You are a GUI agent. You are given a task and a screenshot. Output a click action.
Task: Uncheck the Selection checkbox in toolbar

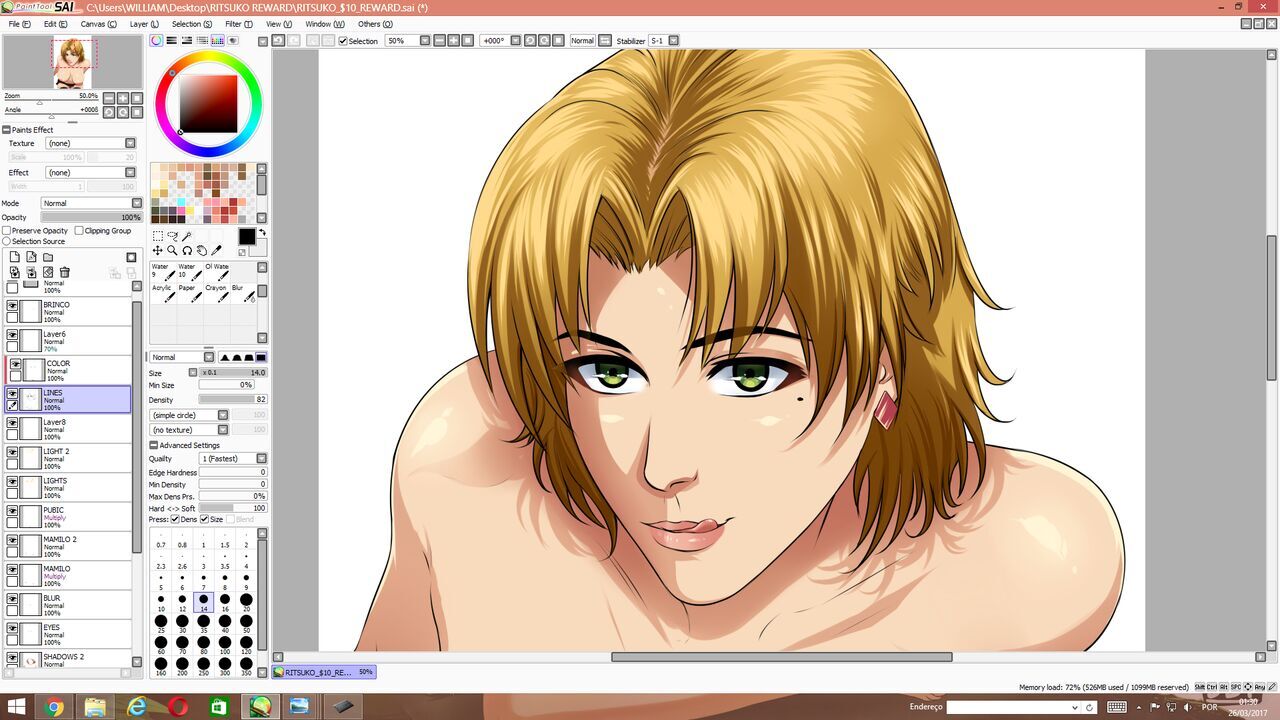click(343, 41)
